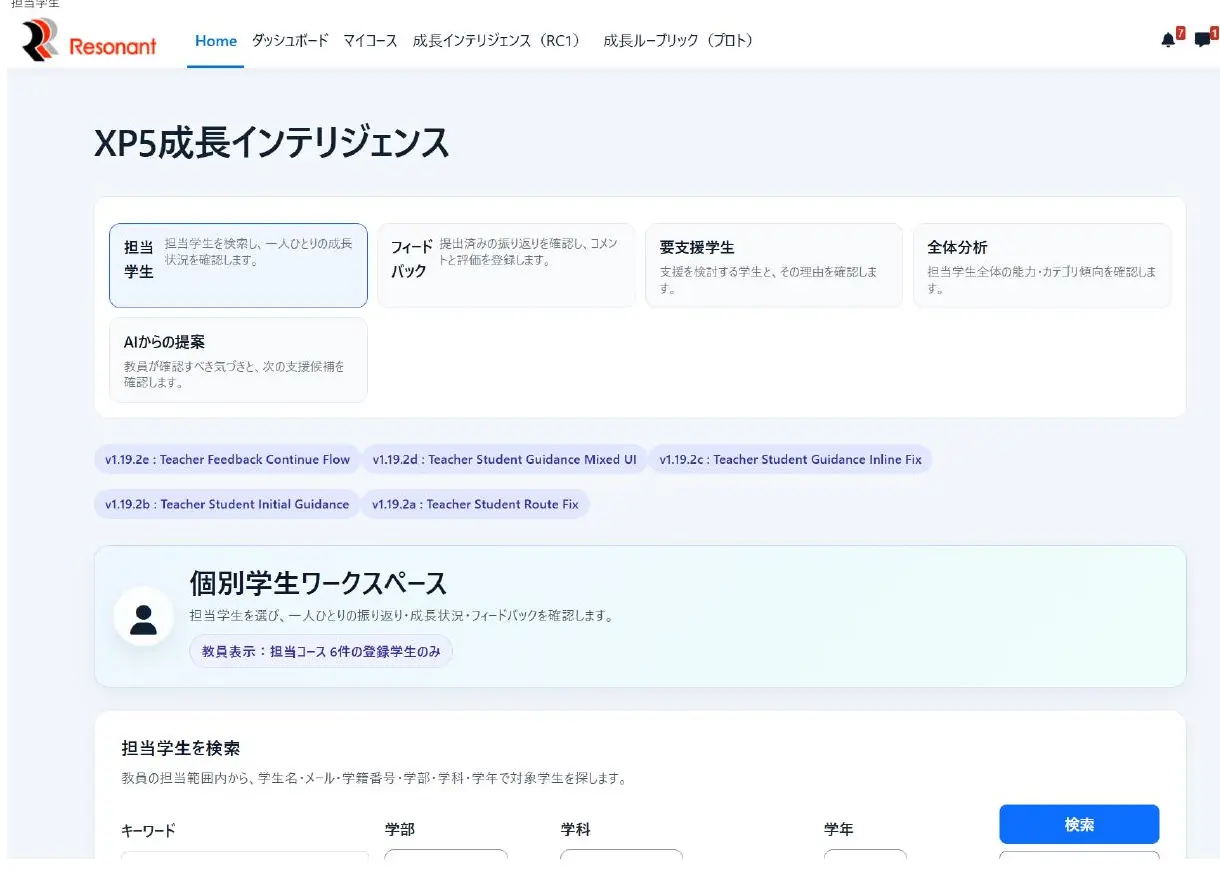Open the notifications bell icon
The width and height of the screenshot is (1220, 870).
(x=1168, y=40)
